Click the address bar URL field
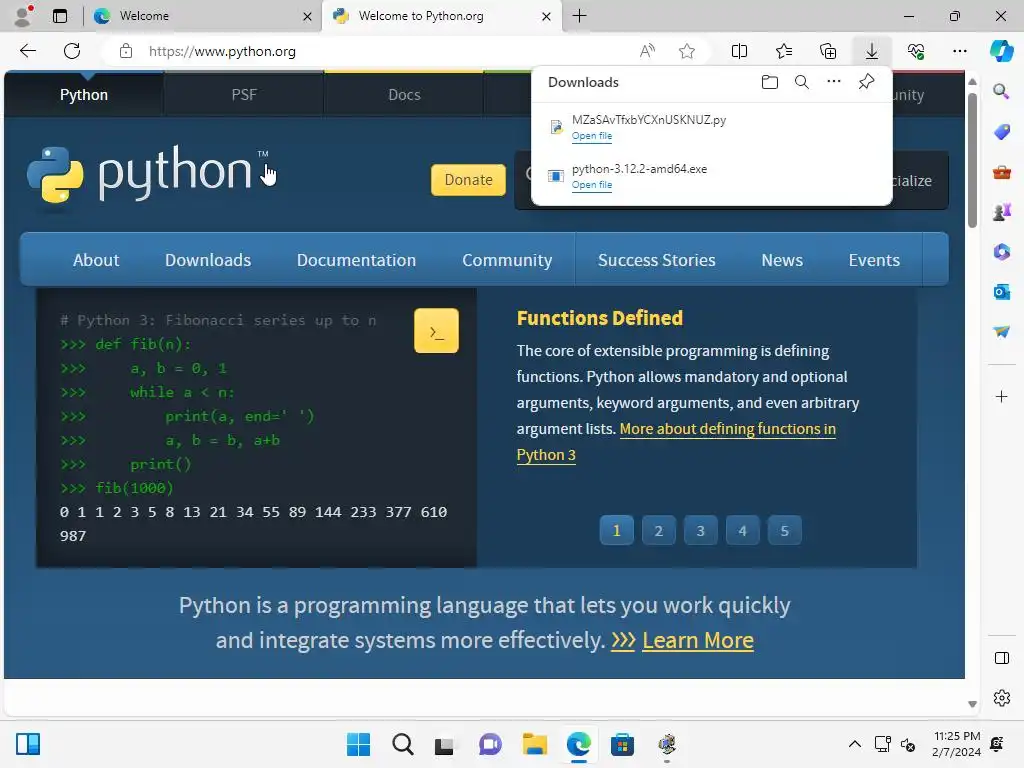This screenshot has width=1024, height=768. point(385,51)
